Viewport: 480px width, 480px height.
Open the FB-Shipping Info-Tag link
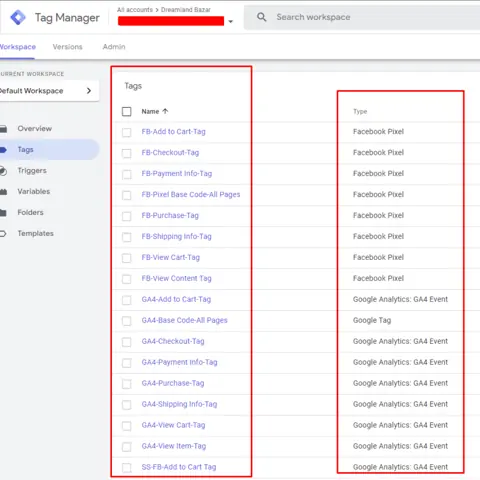177,237
